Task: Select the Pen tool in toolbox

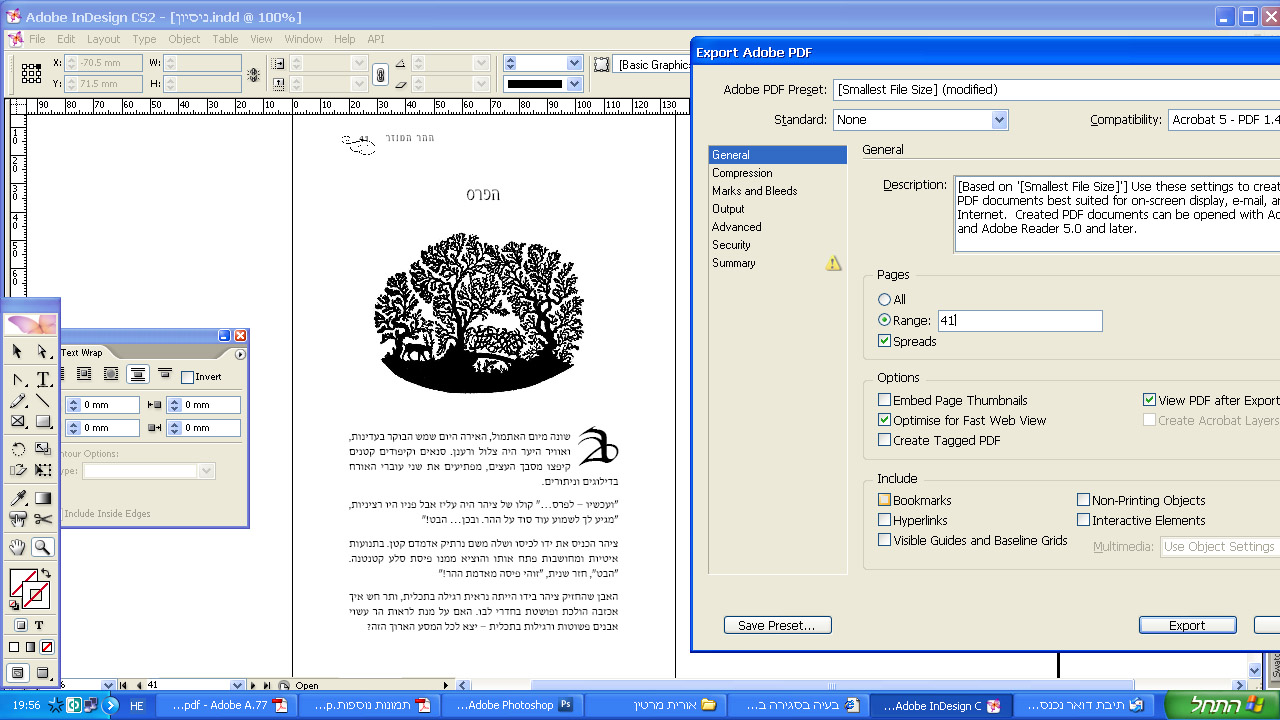Action: coord(17,379)
